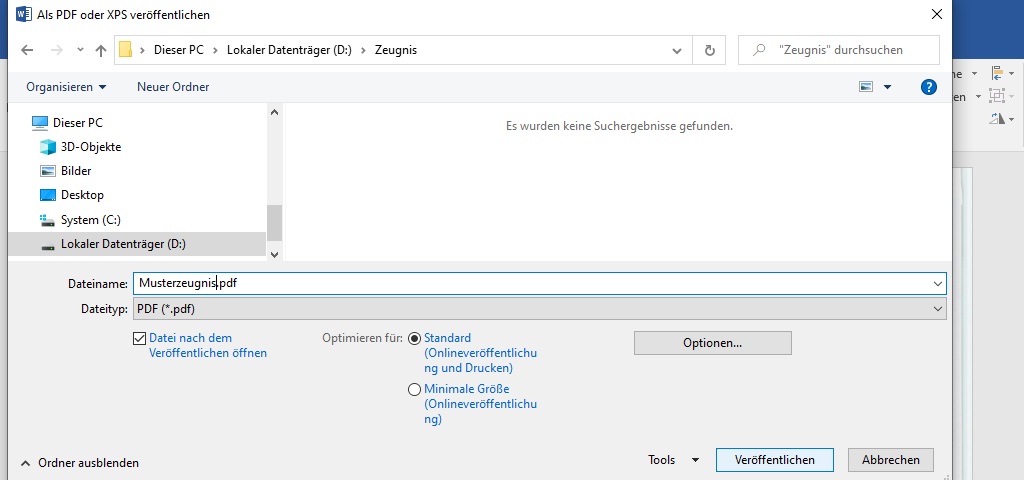Select Bilder folder in sidebar

pyautogui.click(x=76, y=171)
